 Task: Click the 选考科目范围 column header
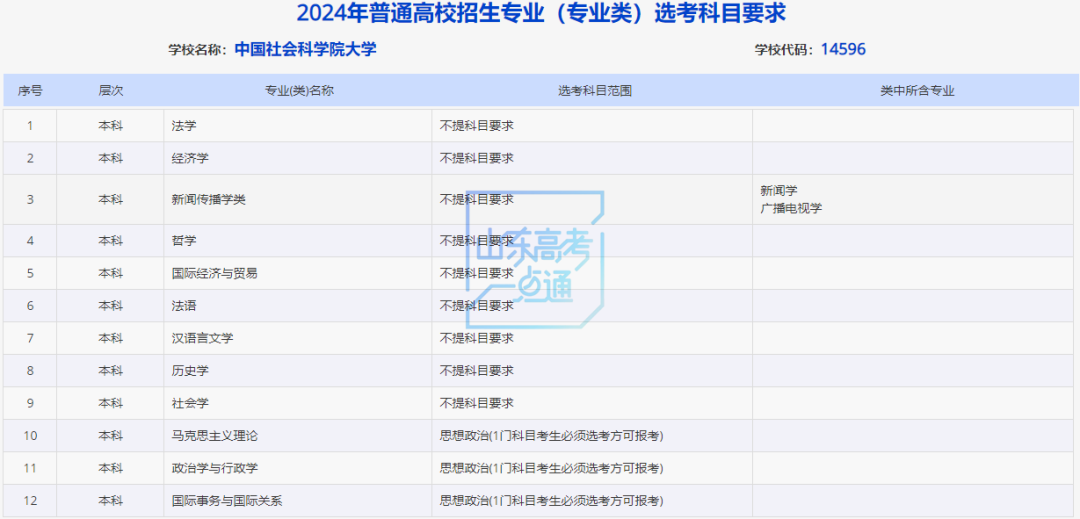[x=594, y=91]
